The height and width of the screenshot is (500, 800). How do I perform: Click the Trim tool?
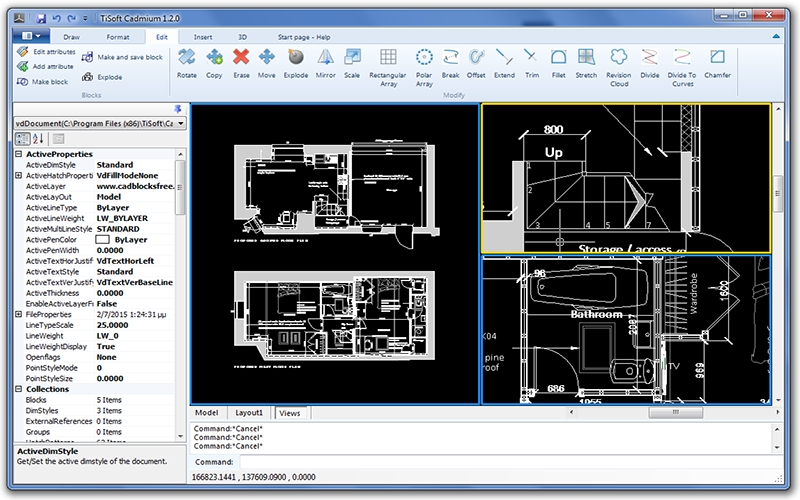(532, 63)
